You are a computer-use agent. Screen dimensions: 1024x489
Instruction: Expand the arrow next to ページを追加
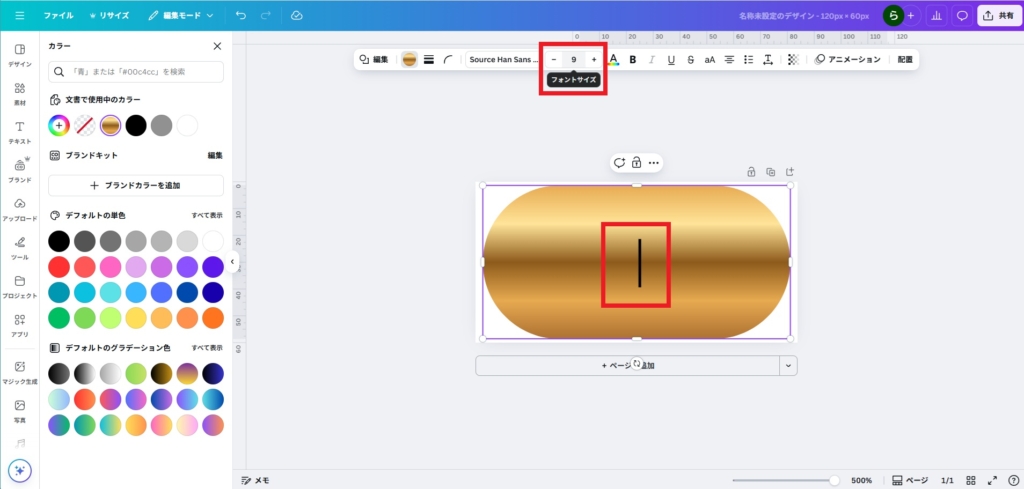coord(788,366)
